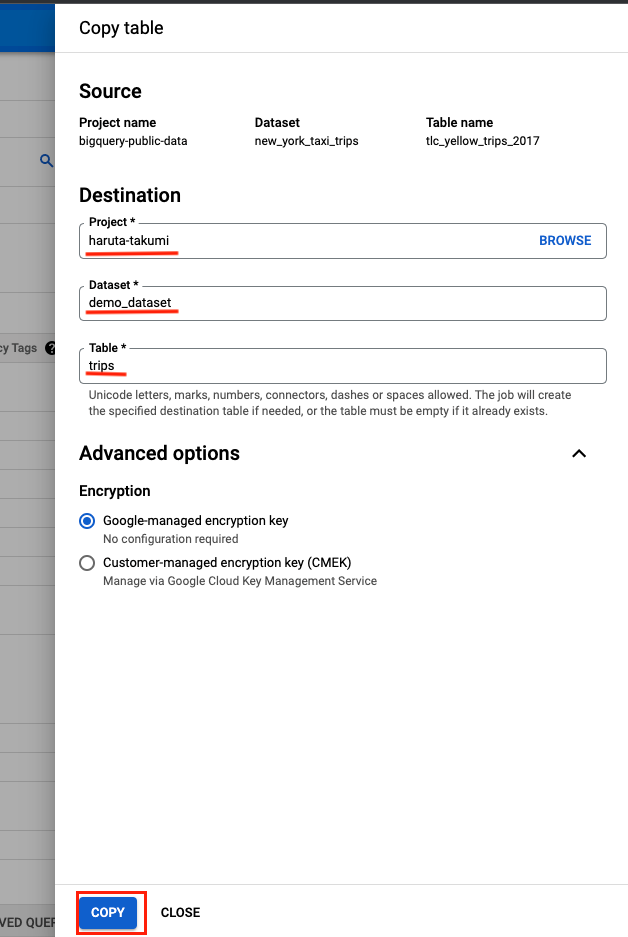
Task: Select the BROWSE control in the Project row
Action: coord(565,240)
